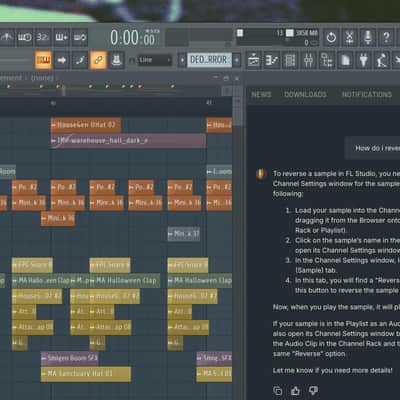Open help with the question mark icon
This screenshot has height=400, width=400.
(386, 37)
